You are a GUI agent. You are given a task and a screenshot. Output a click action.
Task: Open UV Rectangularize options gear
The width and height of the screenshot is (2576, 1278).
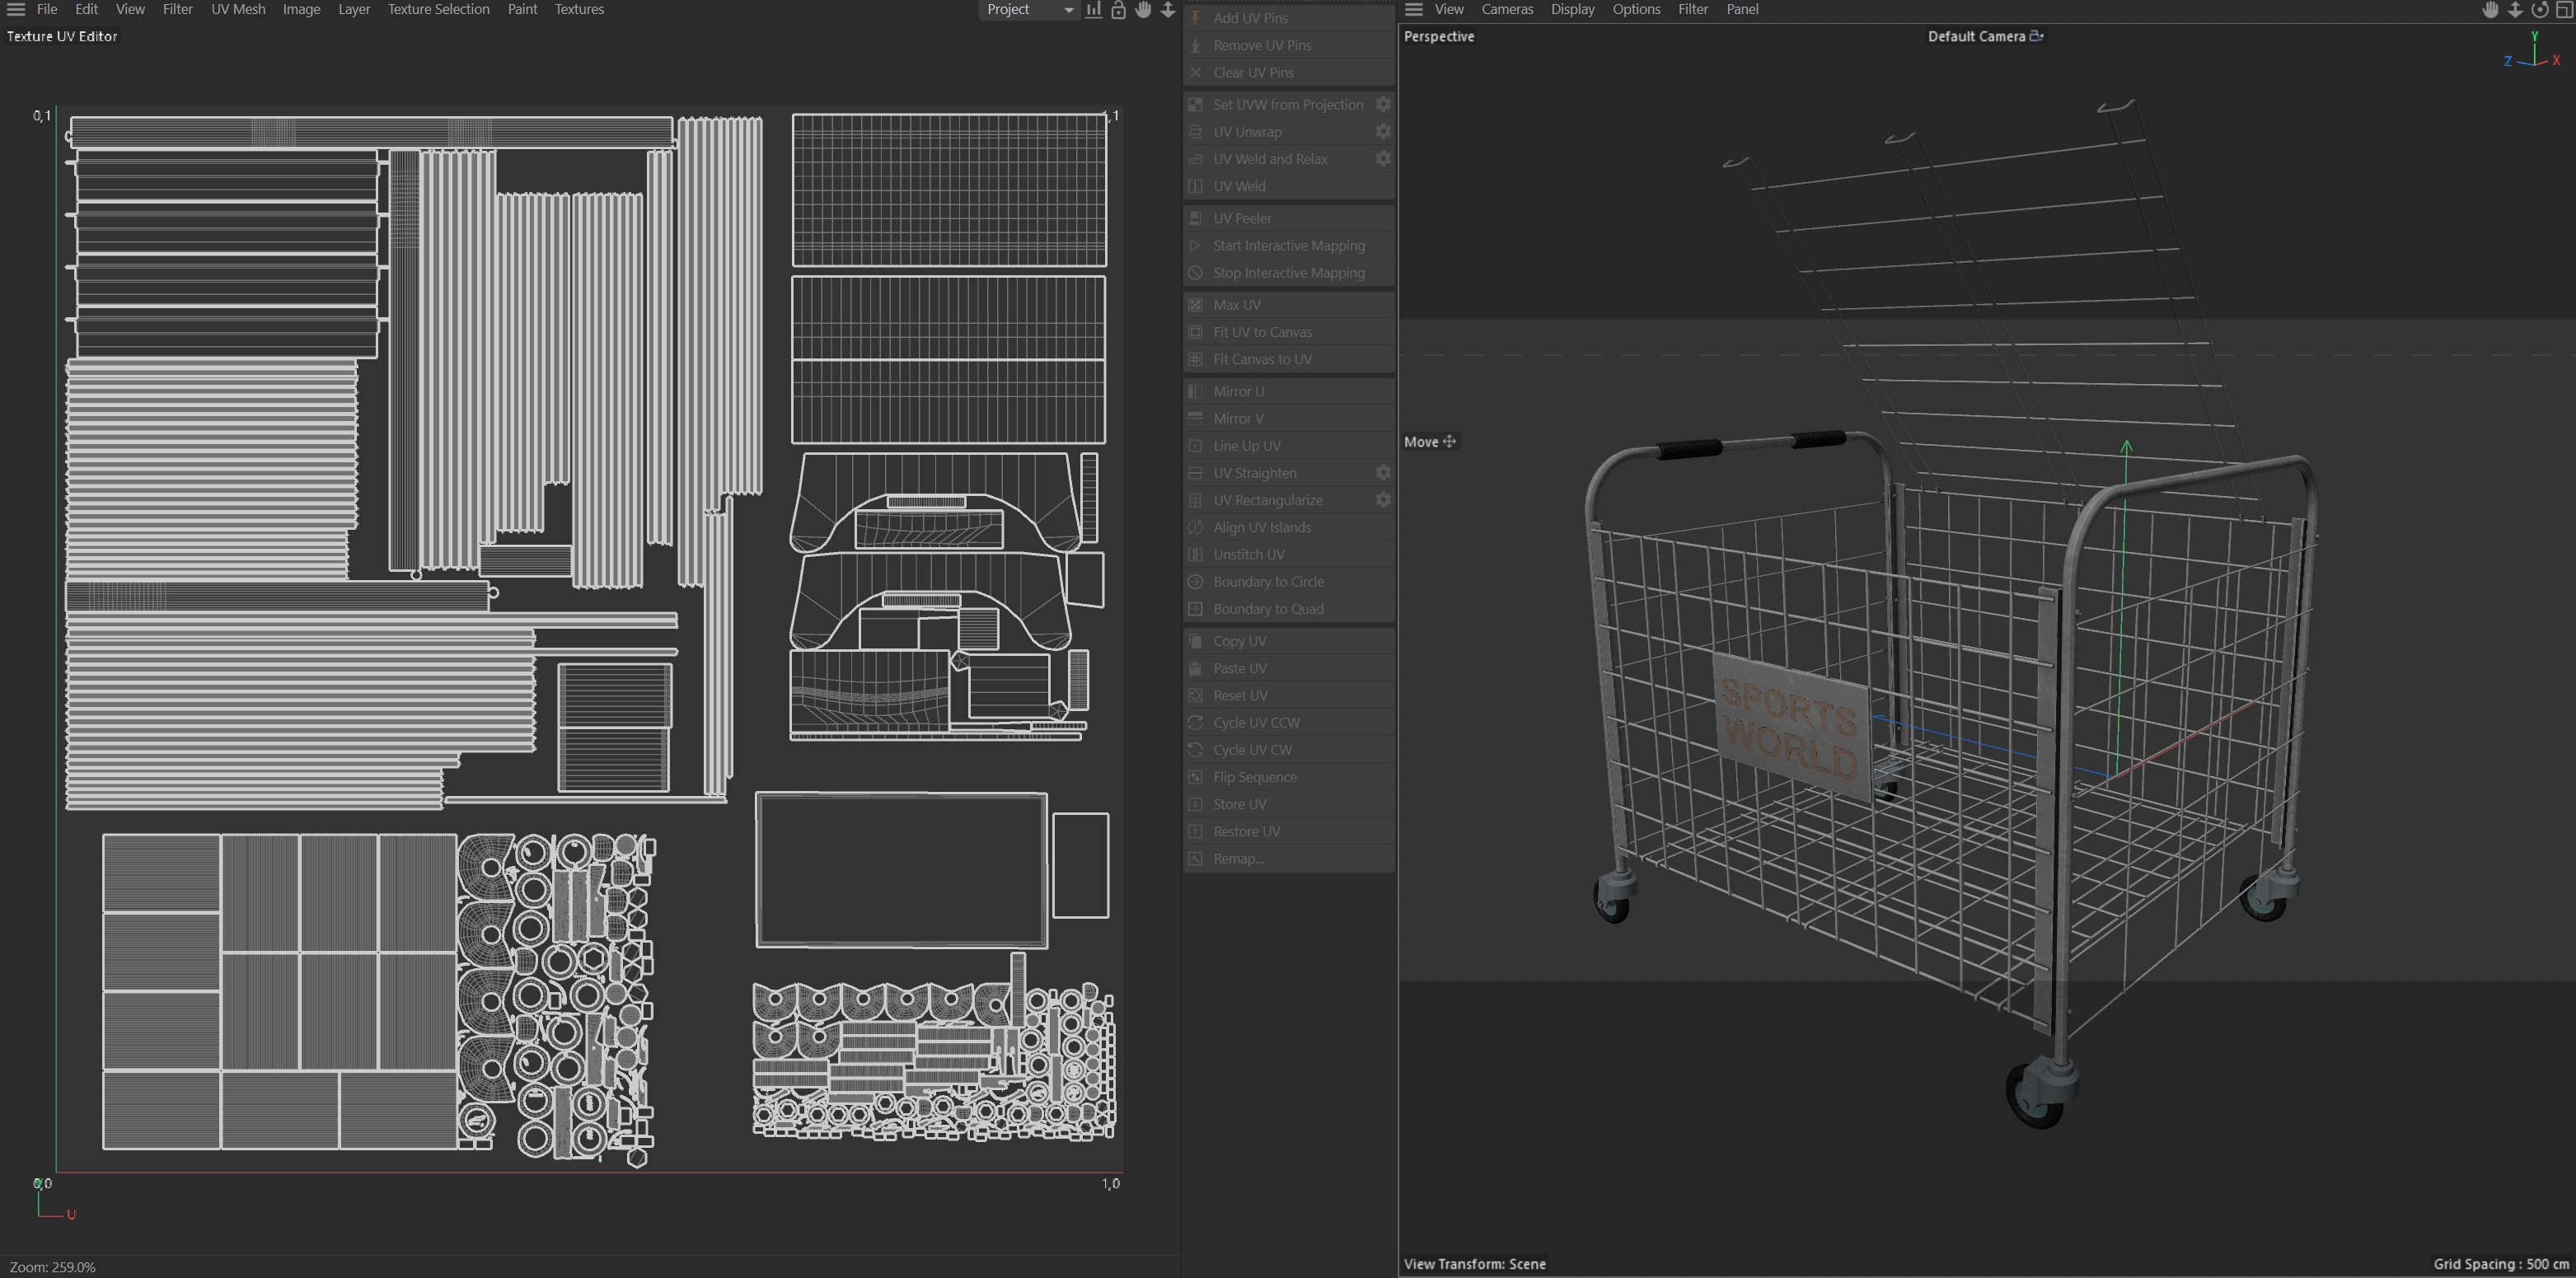click(x=1382, y=500)
